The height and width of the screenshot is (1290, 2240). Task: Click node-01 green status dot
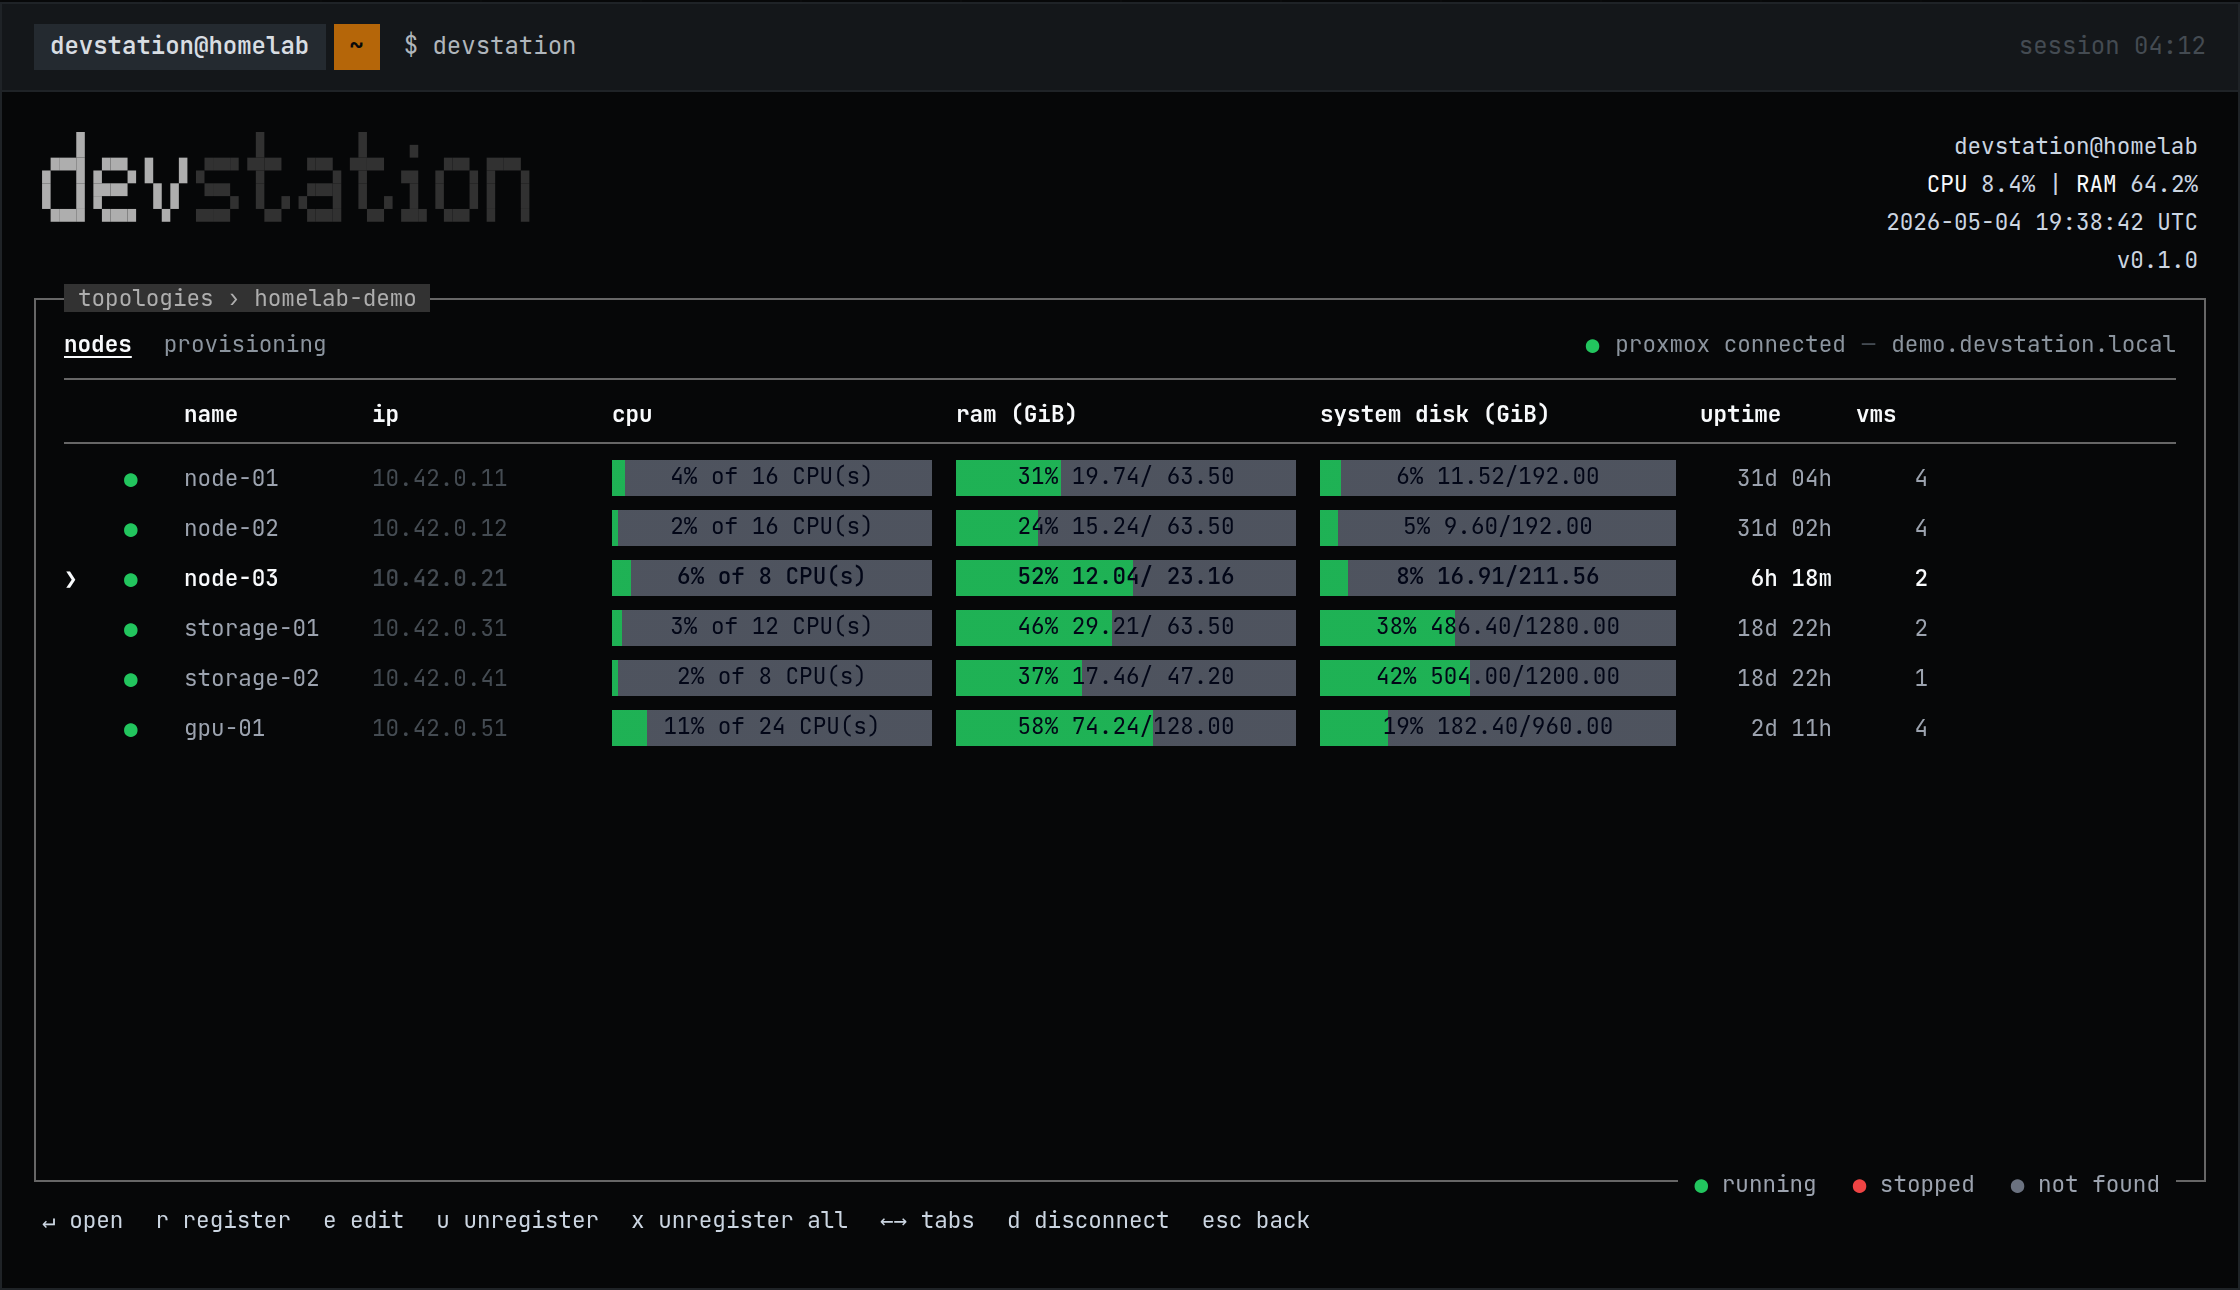[x=130, y=480]
